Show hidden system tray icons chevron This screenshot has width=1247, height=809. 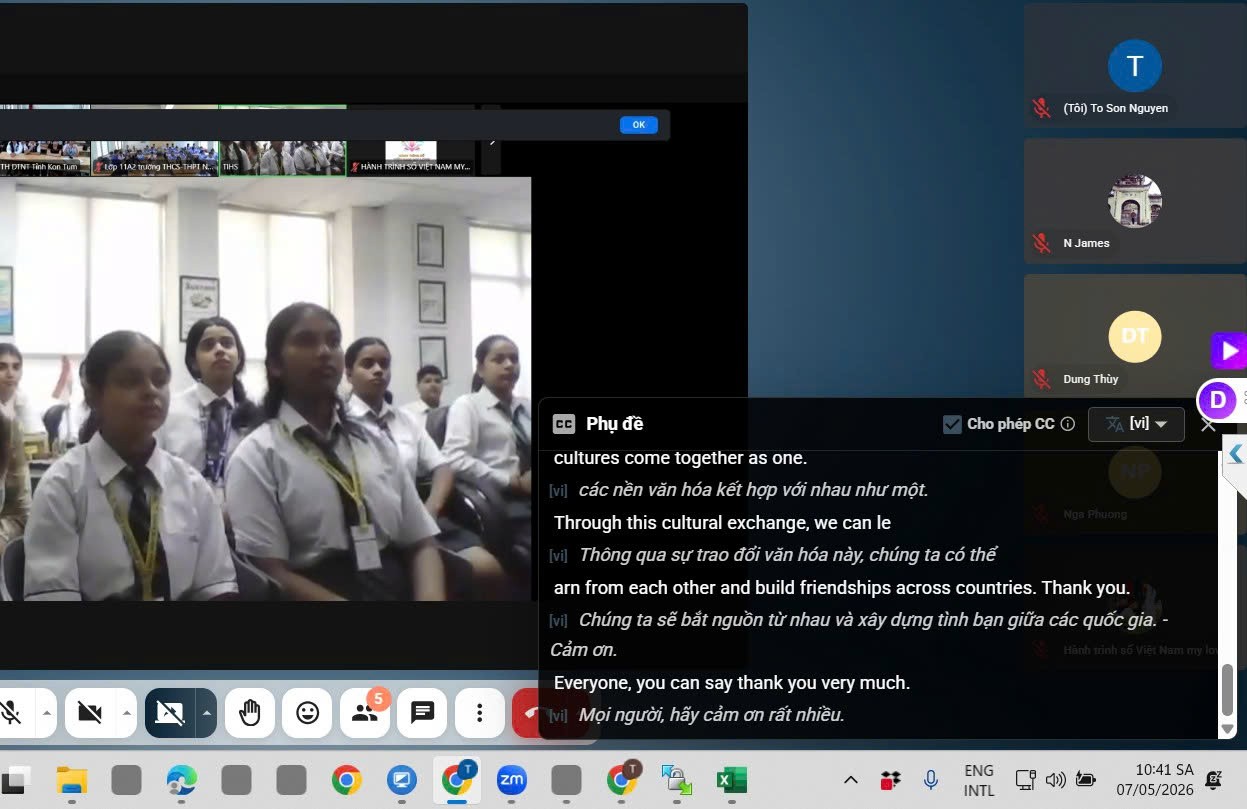(x=851, y=780)
